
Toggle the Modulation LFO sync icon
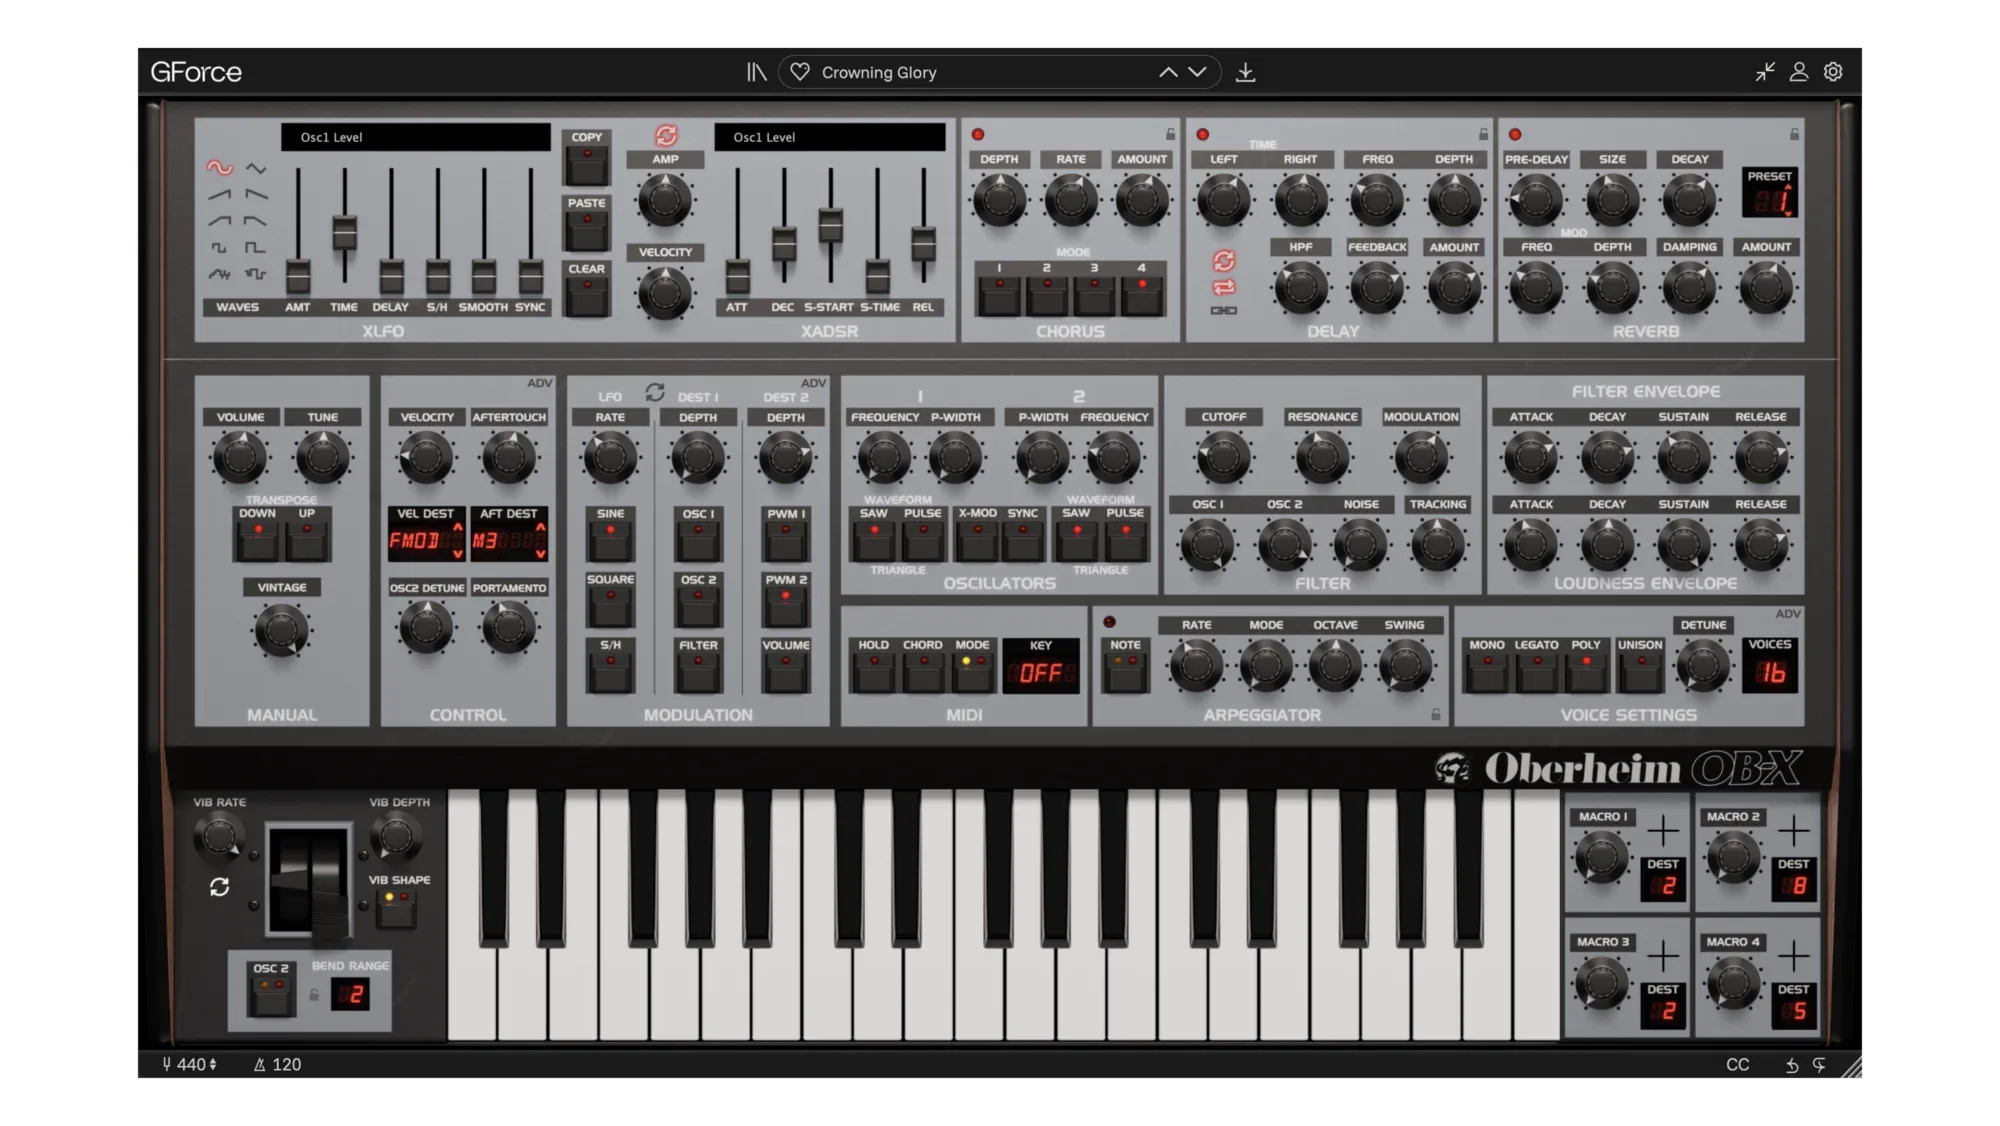pos(655,392)
